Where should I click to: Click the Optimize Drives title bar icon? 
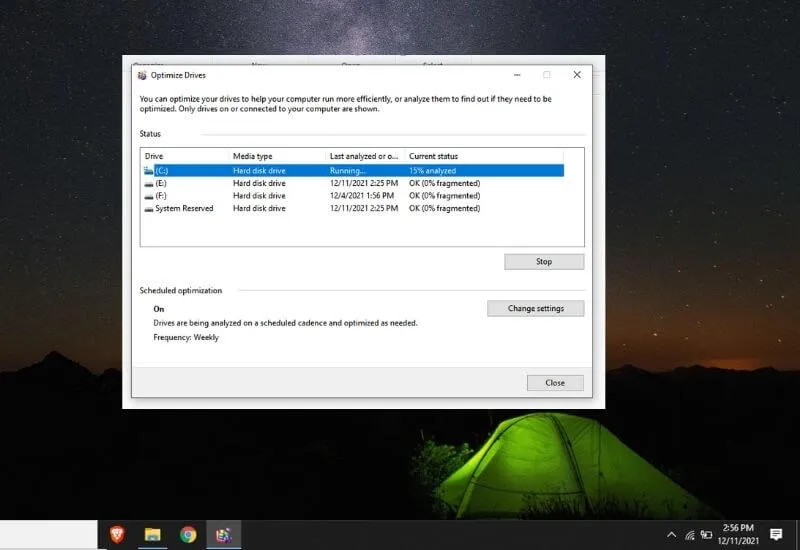(x=142, y=76)
